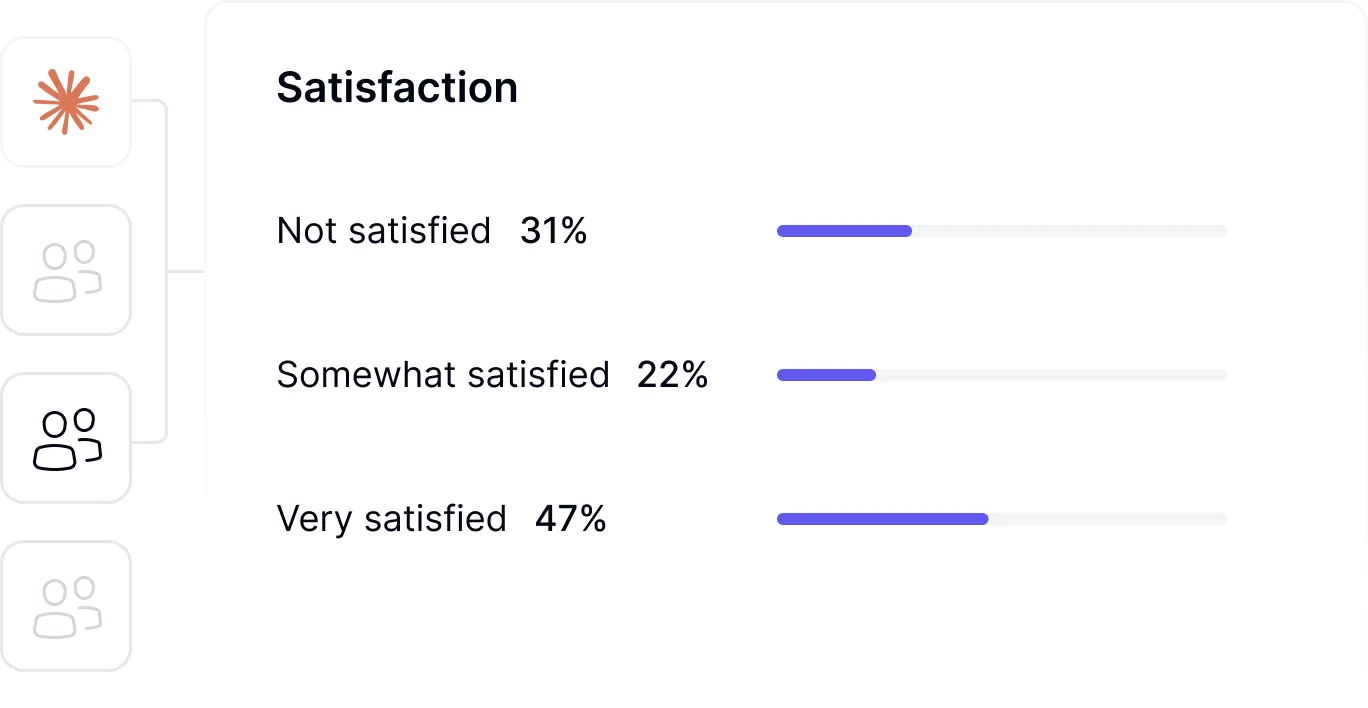Viewport: 1368px width, 708px height.
Task: Click the filled portion of Somewhat satisfied bar
Action: [x=826, y=375]
